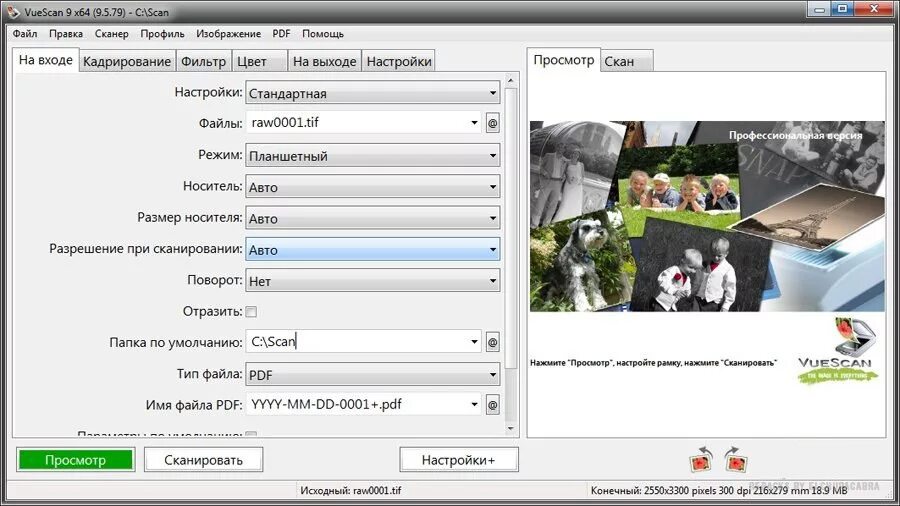Open the Файл menu

(25, 34)
